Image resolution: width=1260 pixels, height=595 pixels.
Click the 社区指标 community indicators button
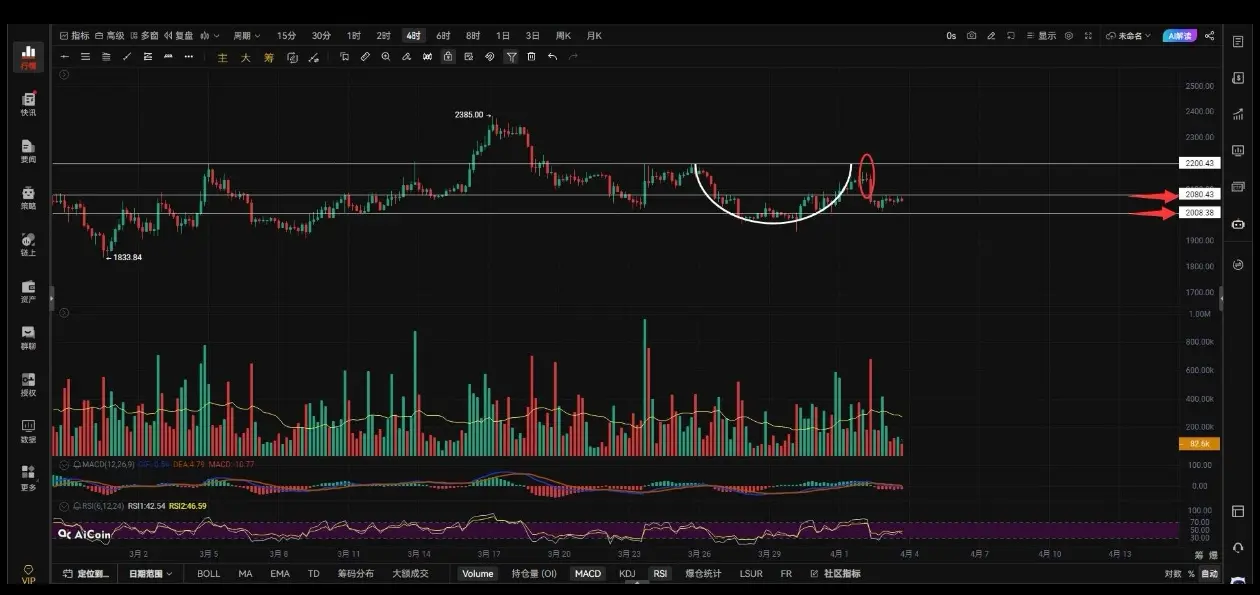835,574
